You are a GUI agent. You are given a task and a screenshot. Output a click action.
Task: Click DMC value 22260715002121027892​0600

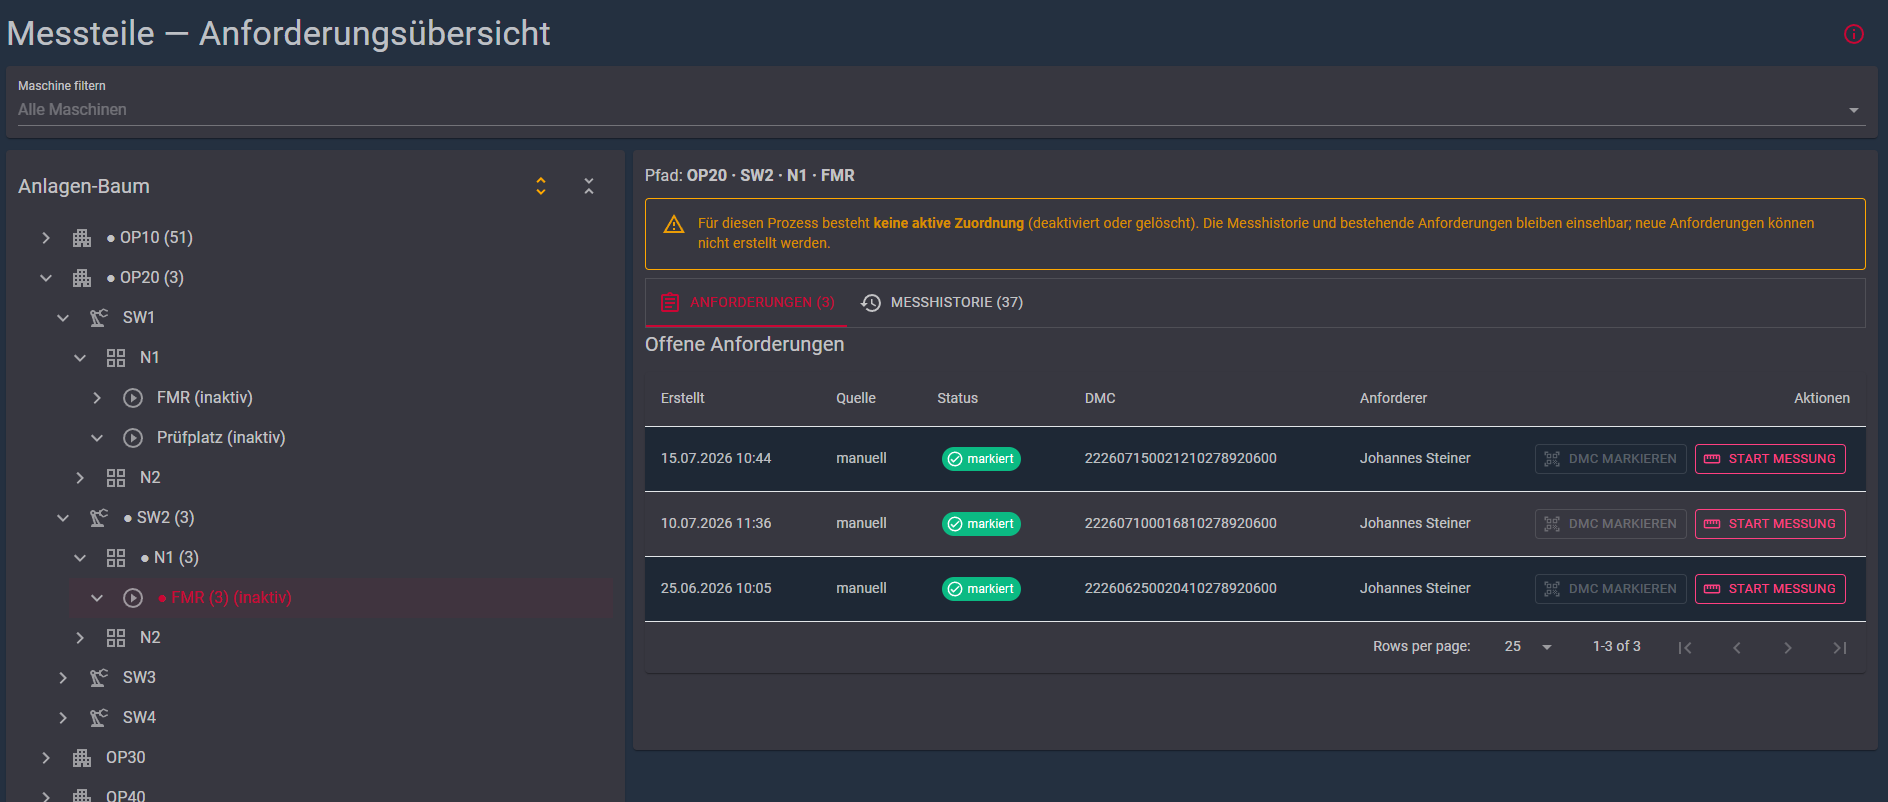coord(1180,458)
